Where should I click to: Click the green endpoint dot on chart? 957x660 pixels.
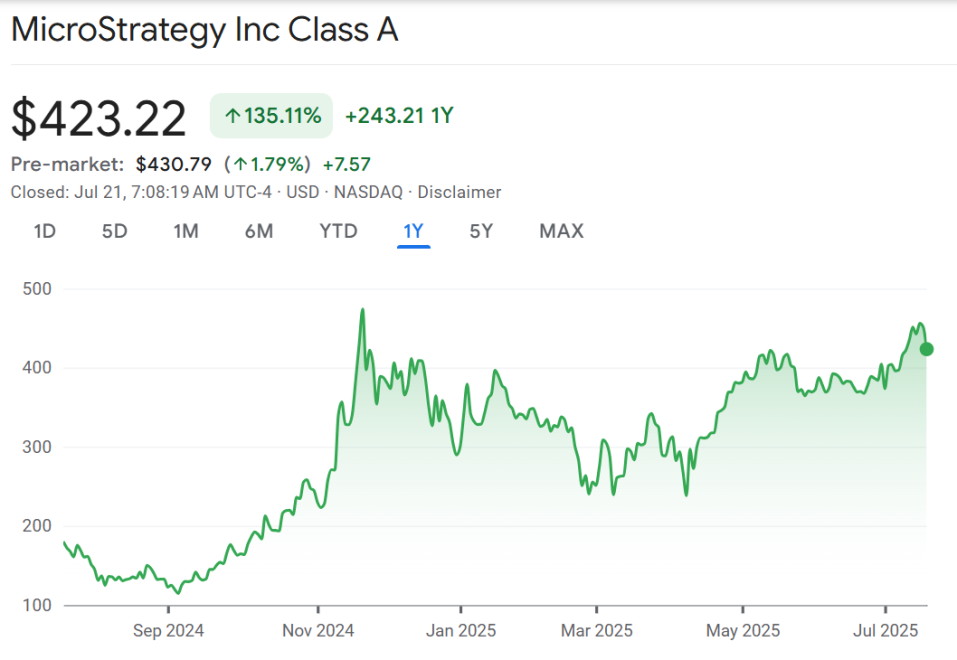tap(925, 349)
